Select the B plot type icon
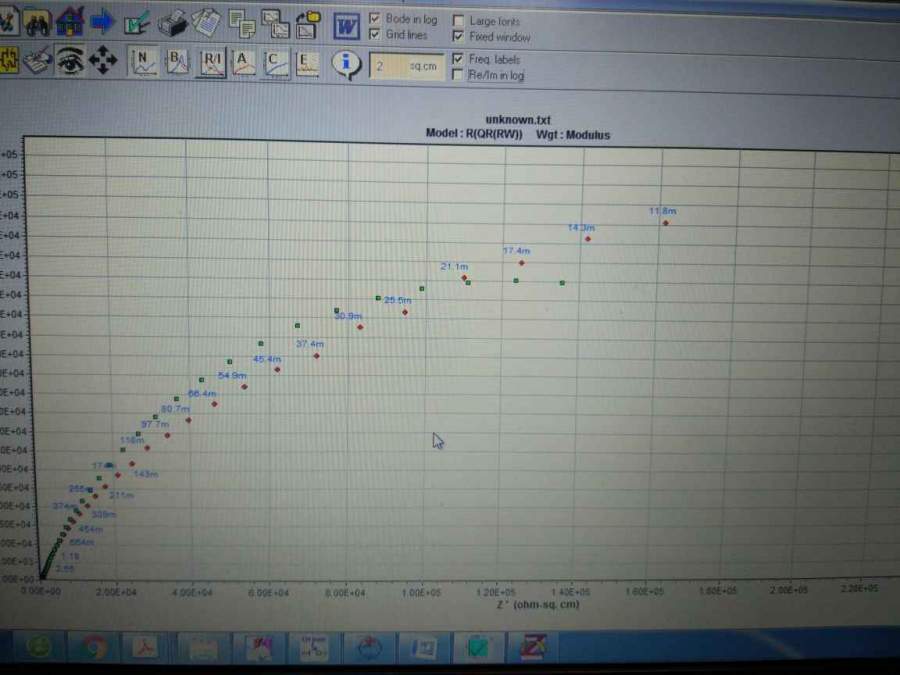Screen dimensions: 900x675 (177, 62)
